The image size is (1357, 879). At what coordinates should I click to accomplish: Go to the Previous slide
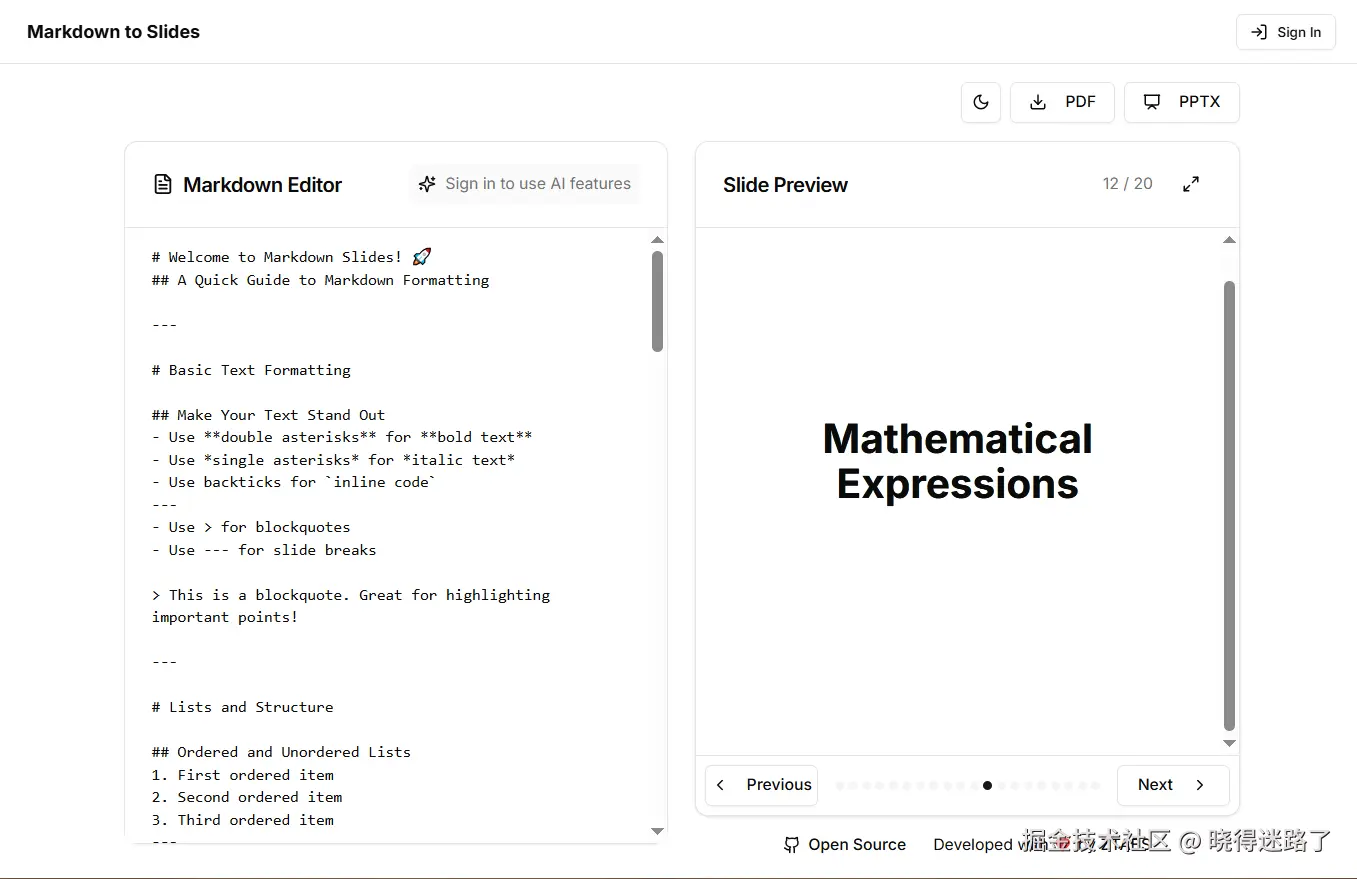761,785
